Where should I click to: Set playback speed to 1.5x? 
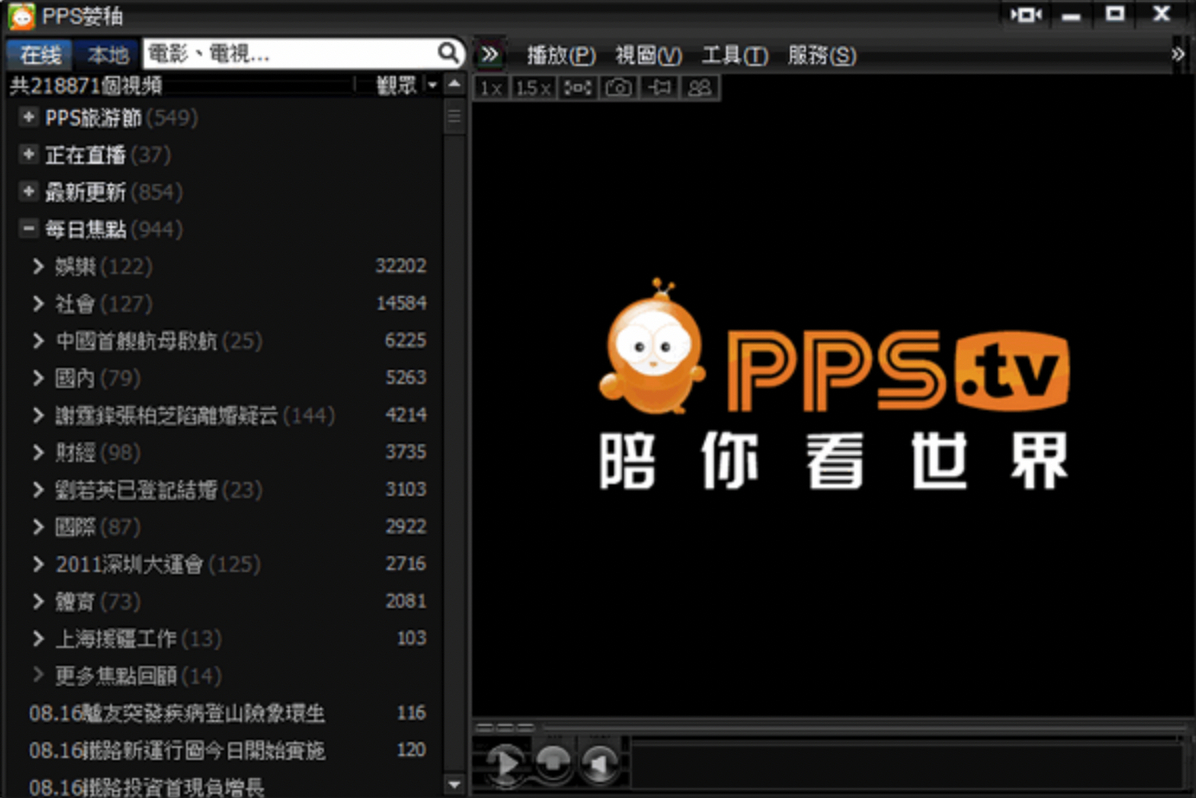[533, 88]
